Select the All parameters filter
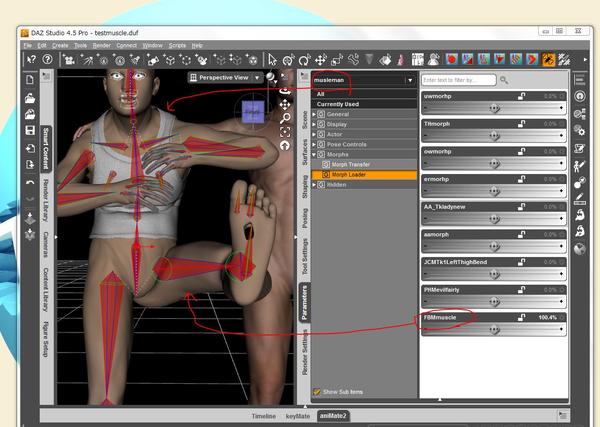 [x=365, y=94]
